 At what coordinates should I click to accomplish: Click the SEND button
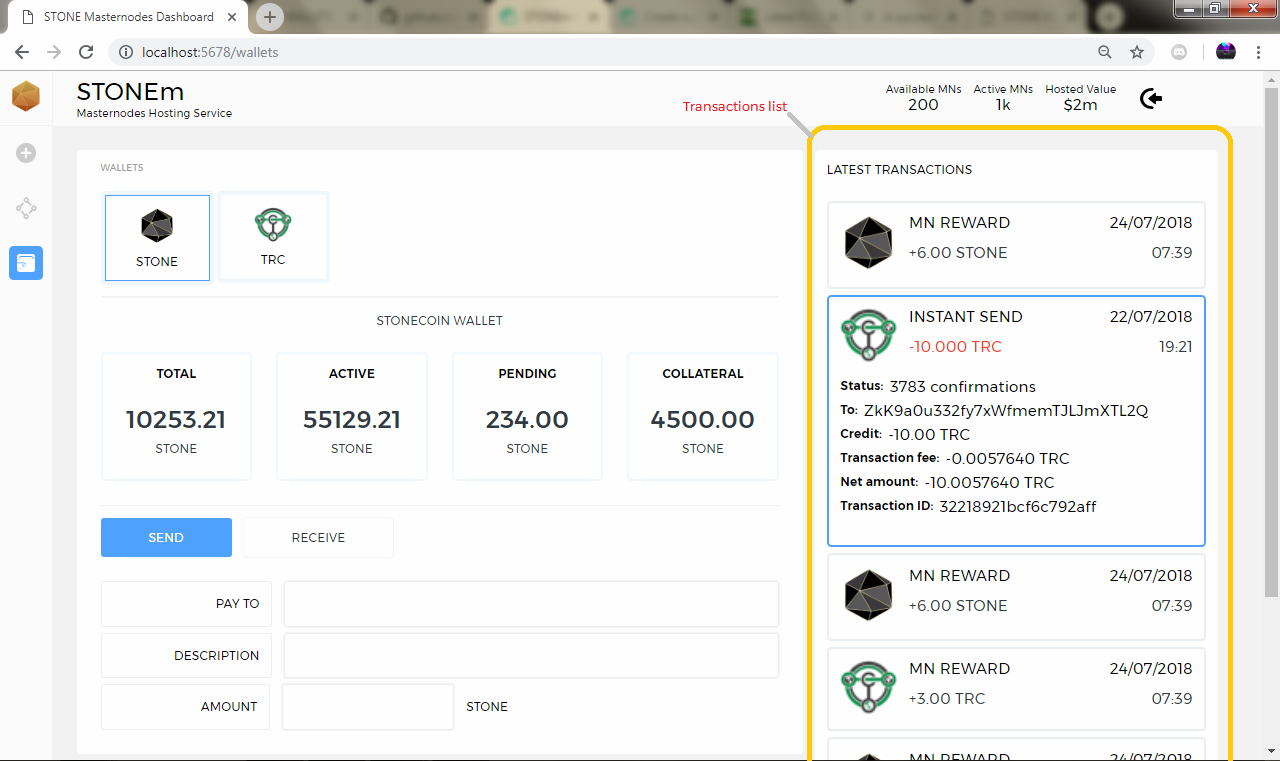tap(166, 537)
